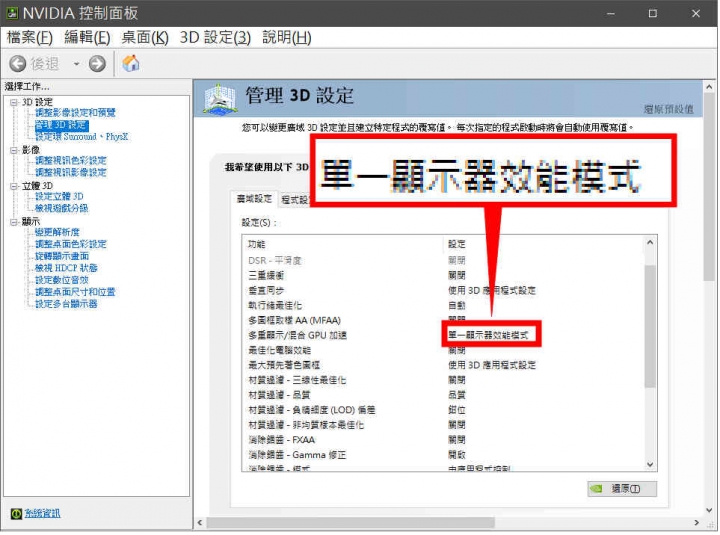The width and height of the screenshot is (720, 535).
Task: Go to the Home page via house icon
Action: 130,63
